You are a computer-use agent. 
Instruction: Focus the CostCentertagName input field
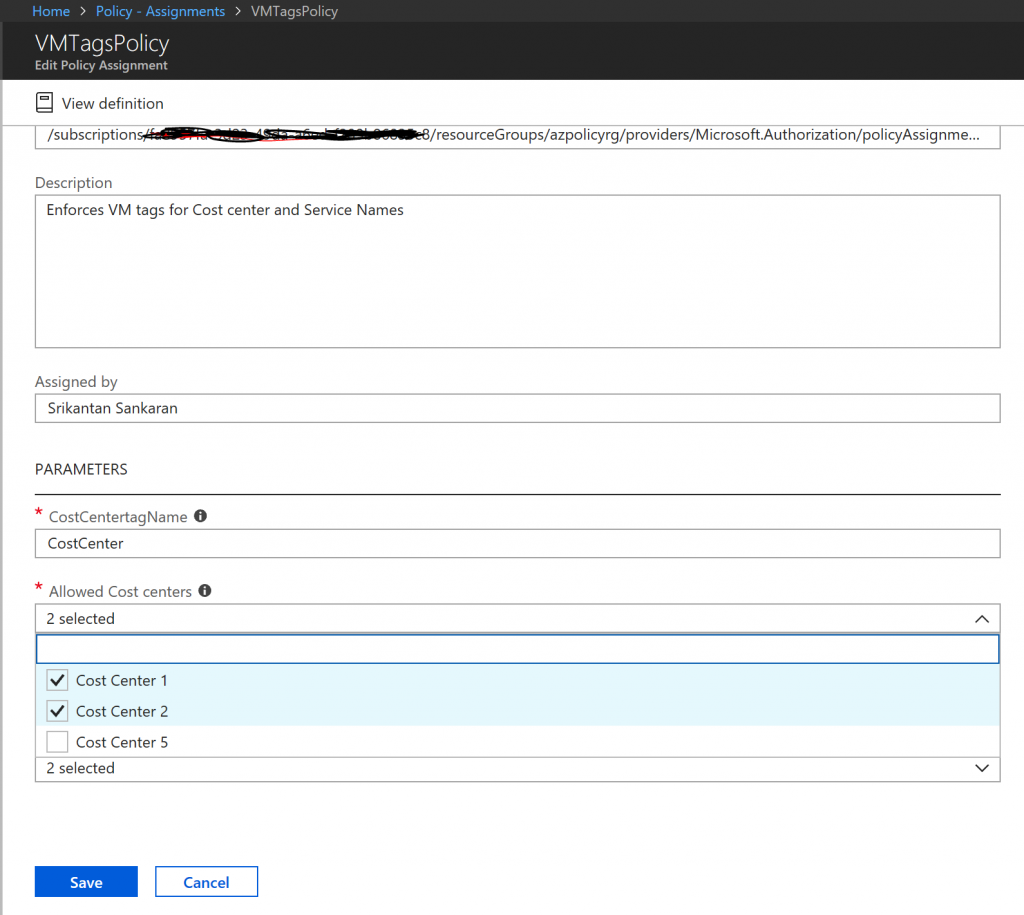pos(517,544)
